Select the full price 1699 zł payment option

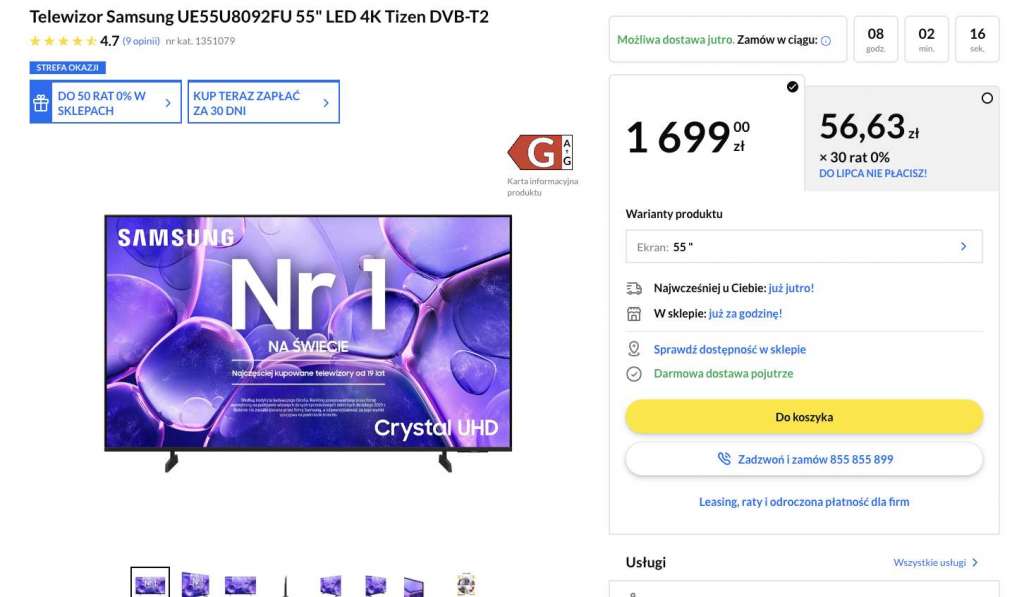[700, 135]
